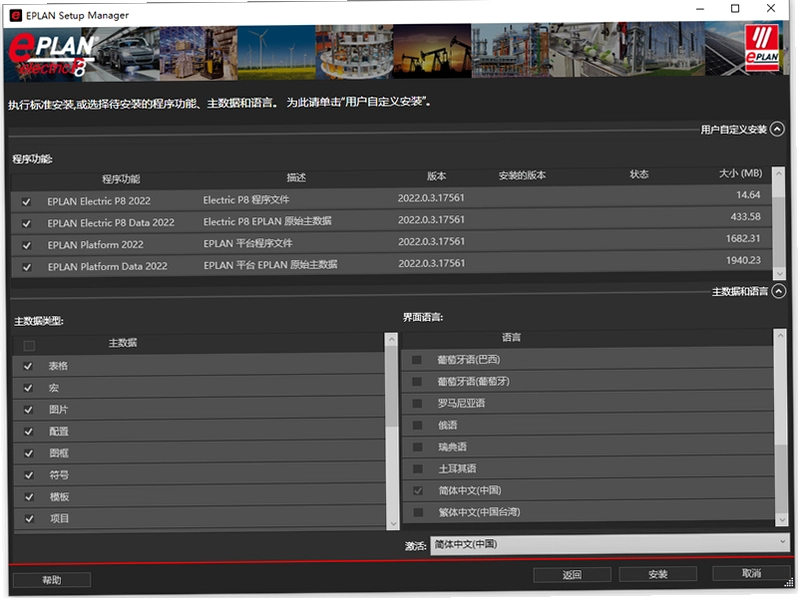
Task: Click the 语言 column header
Action: [x=511, y=337]
